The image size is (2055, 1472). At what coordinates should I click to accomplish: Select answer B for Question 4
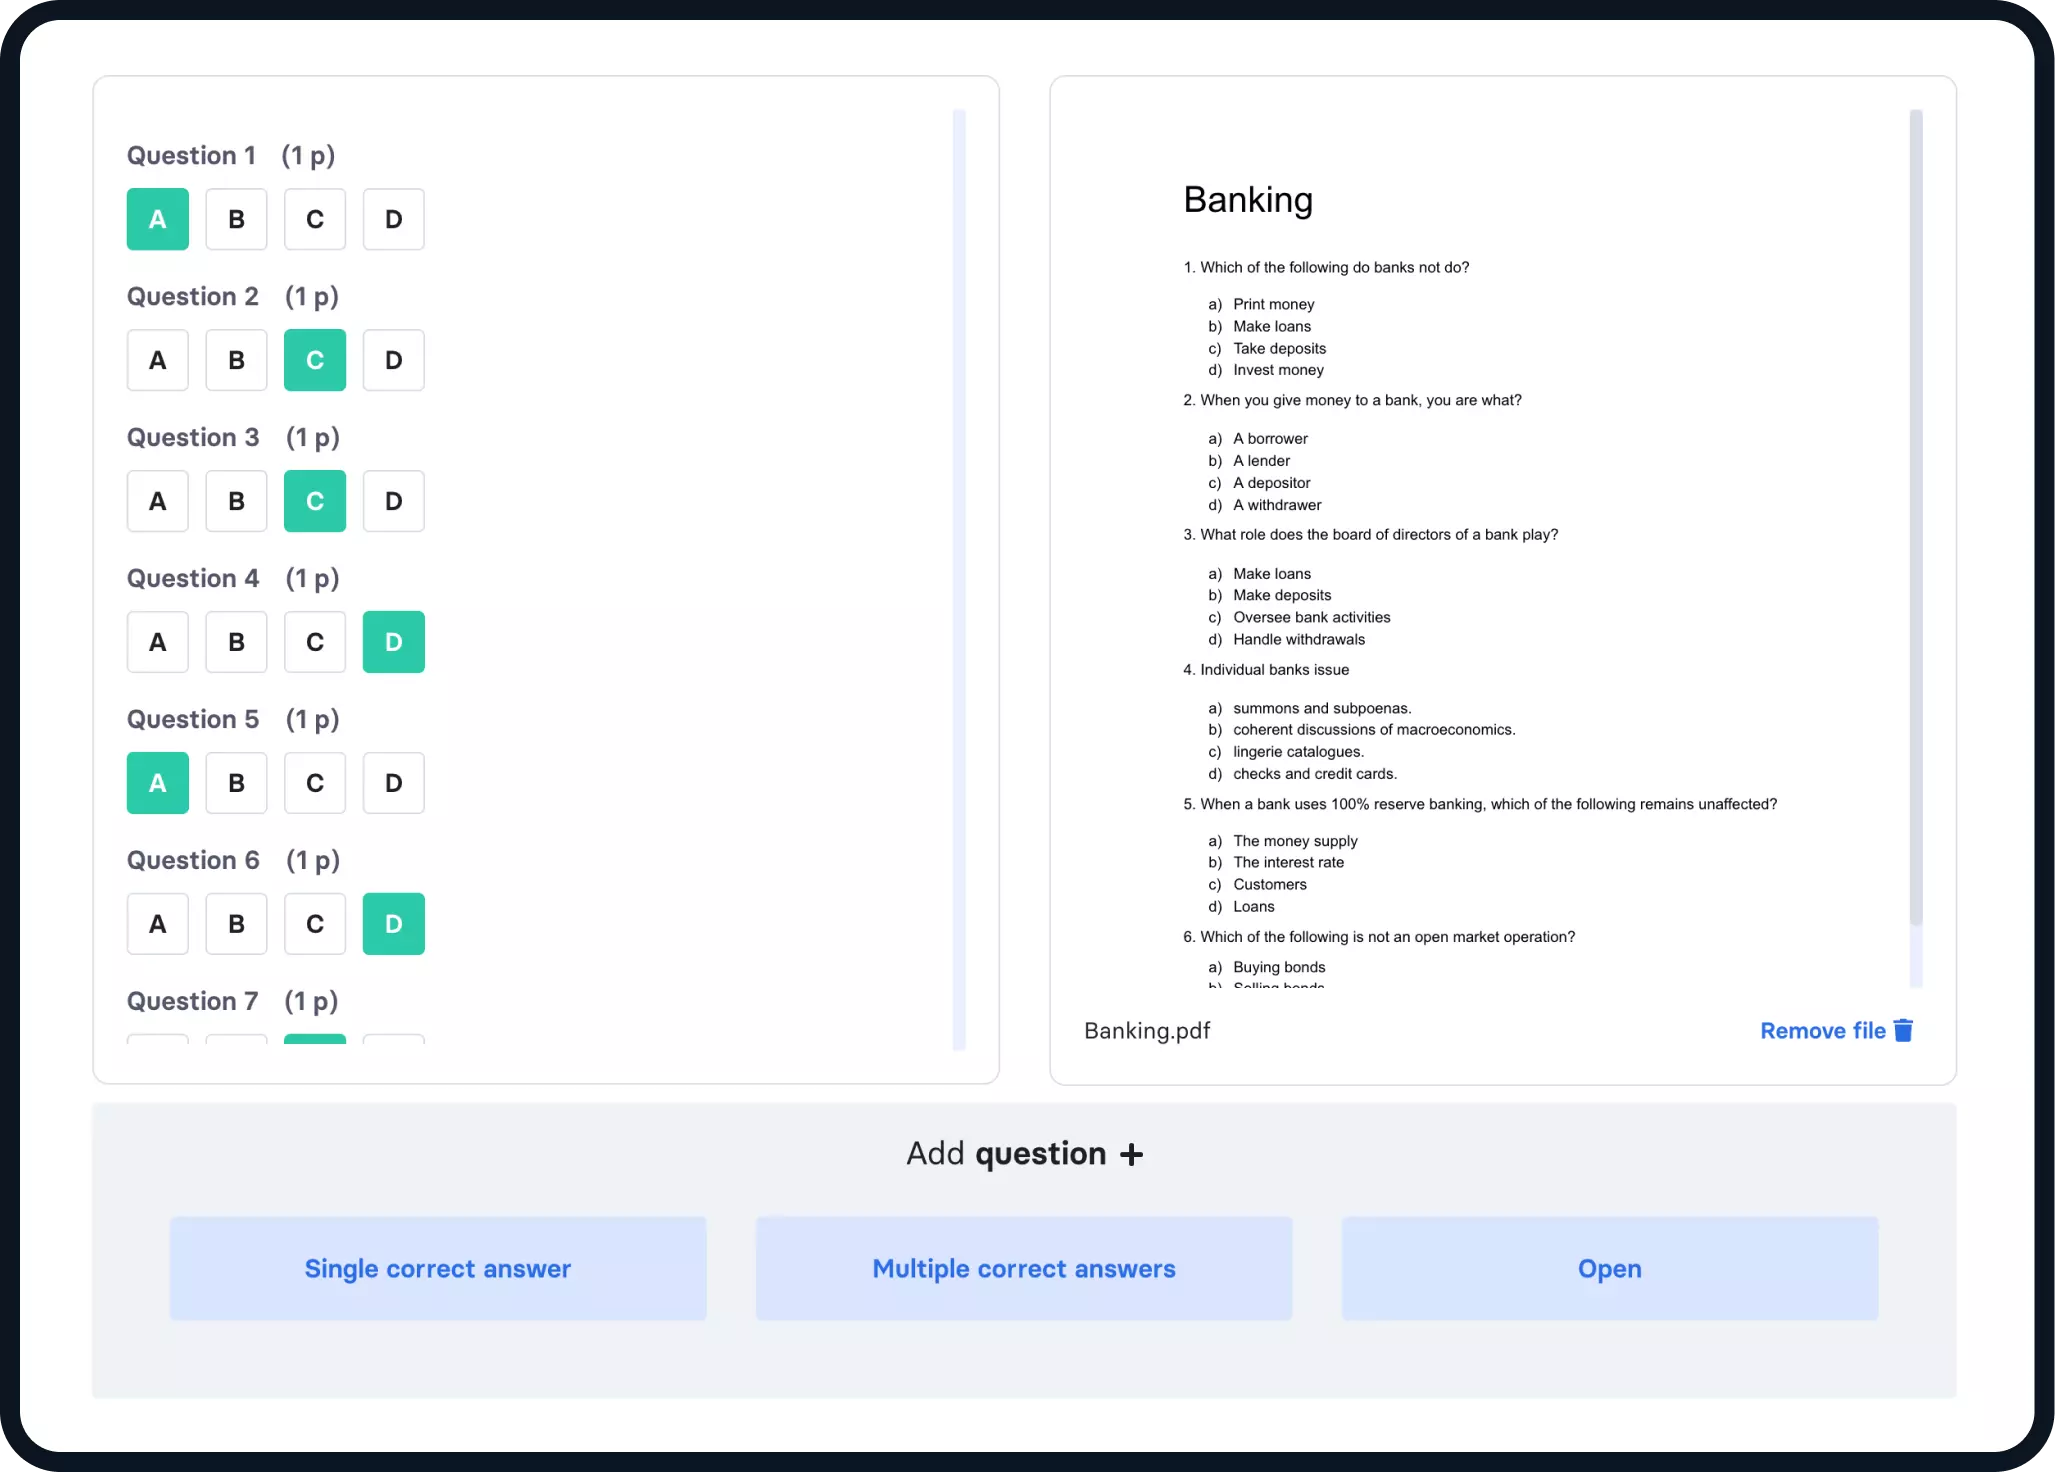pyautogui.click(x=236, y=642)
